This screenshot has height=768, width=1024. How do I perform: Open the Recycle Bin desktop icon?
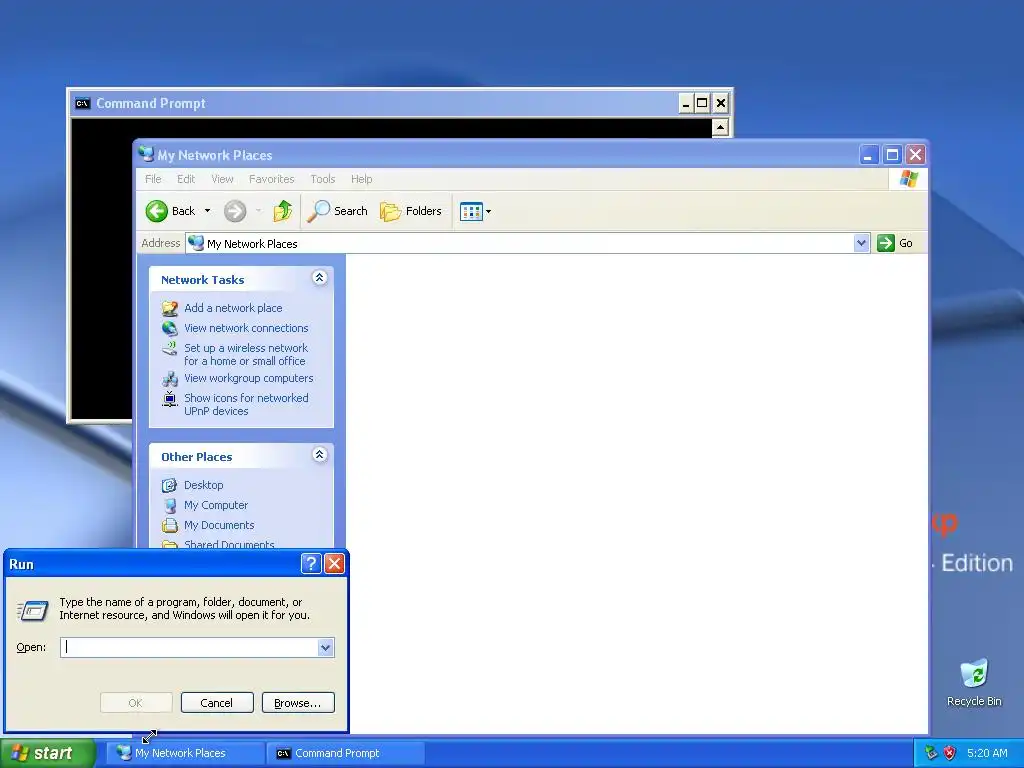coord(974,675)
